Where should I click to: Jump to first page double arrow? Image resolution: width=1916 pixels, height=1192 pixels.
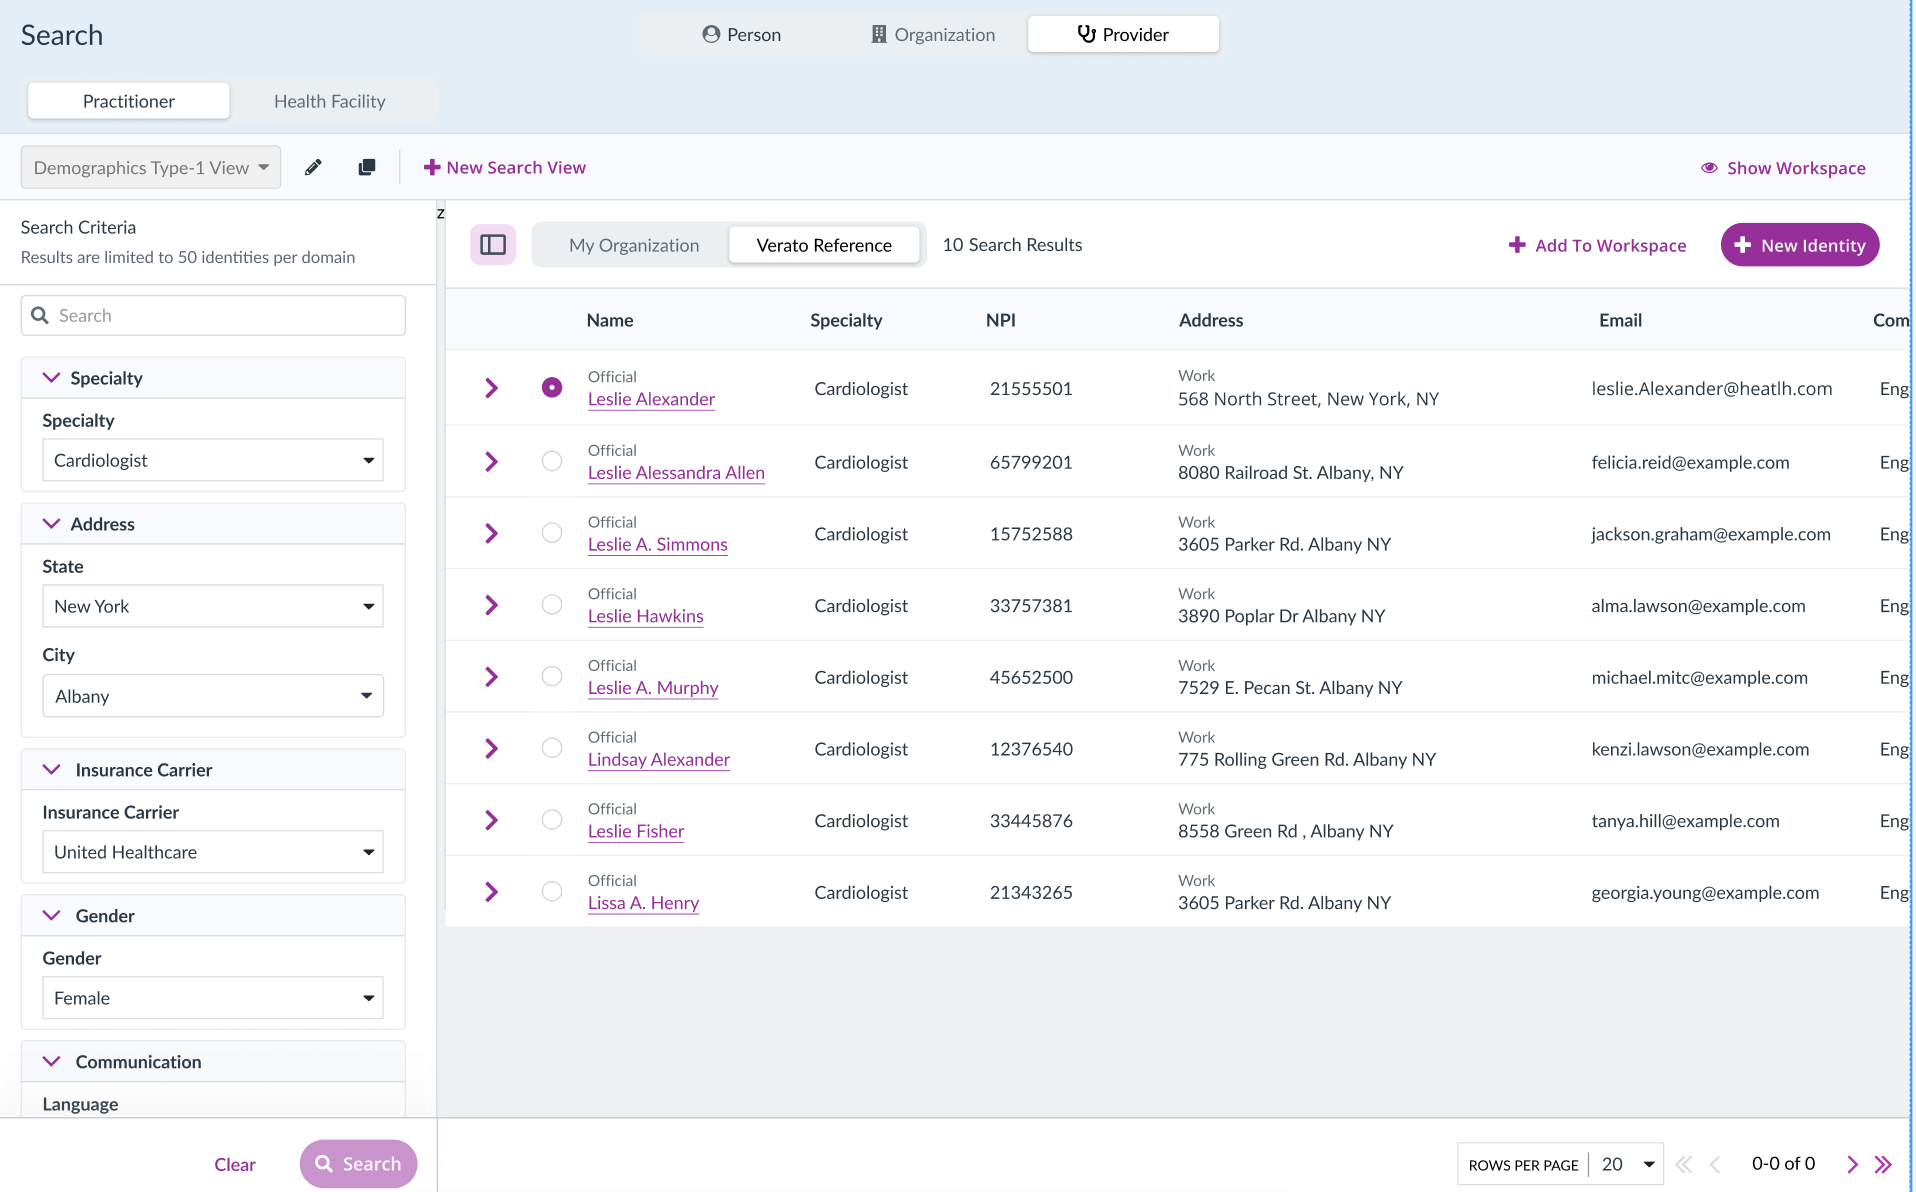1684,1164
